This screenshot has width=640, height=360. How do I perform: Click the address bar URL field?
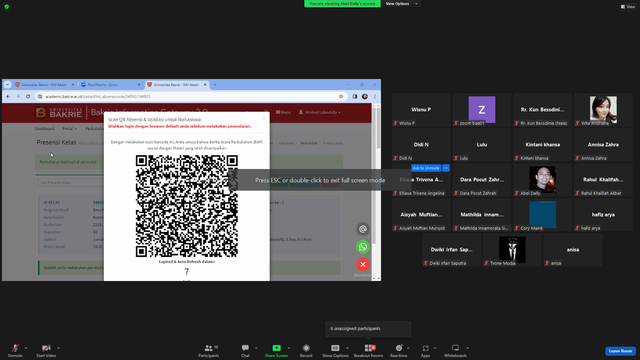pos(190,96)
